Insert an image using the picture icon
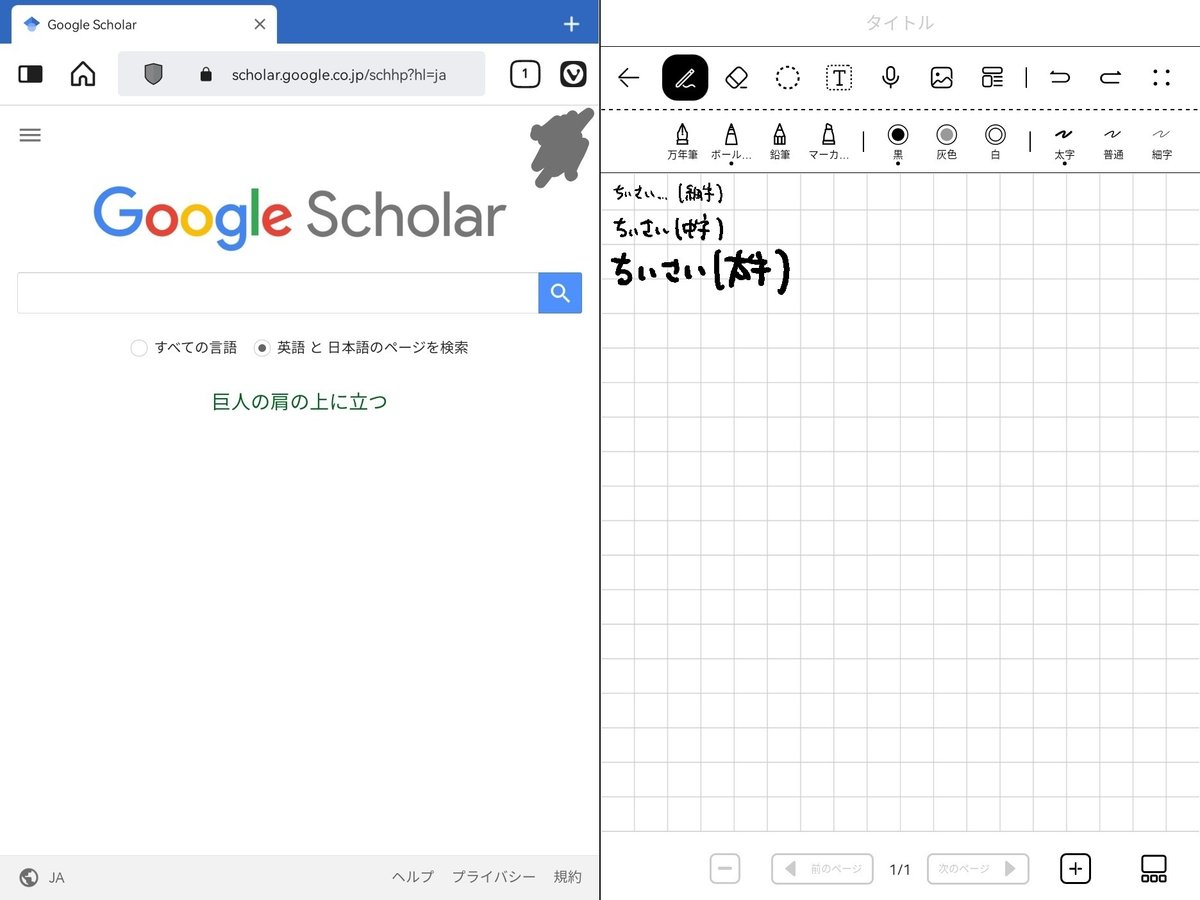The height and width of the screenshot is (900, 1200). [x=941, y=78]
